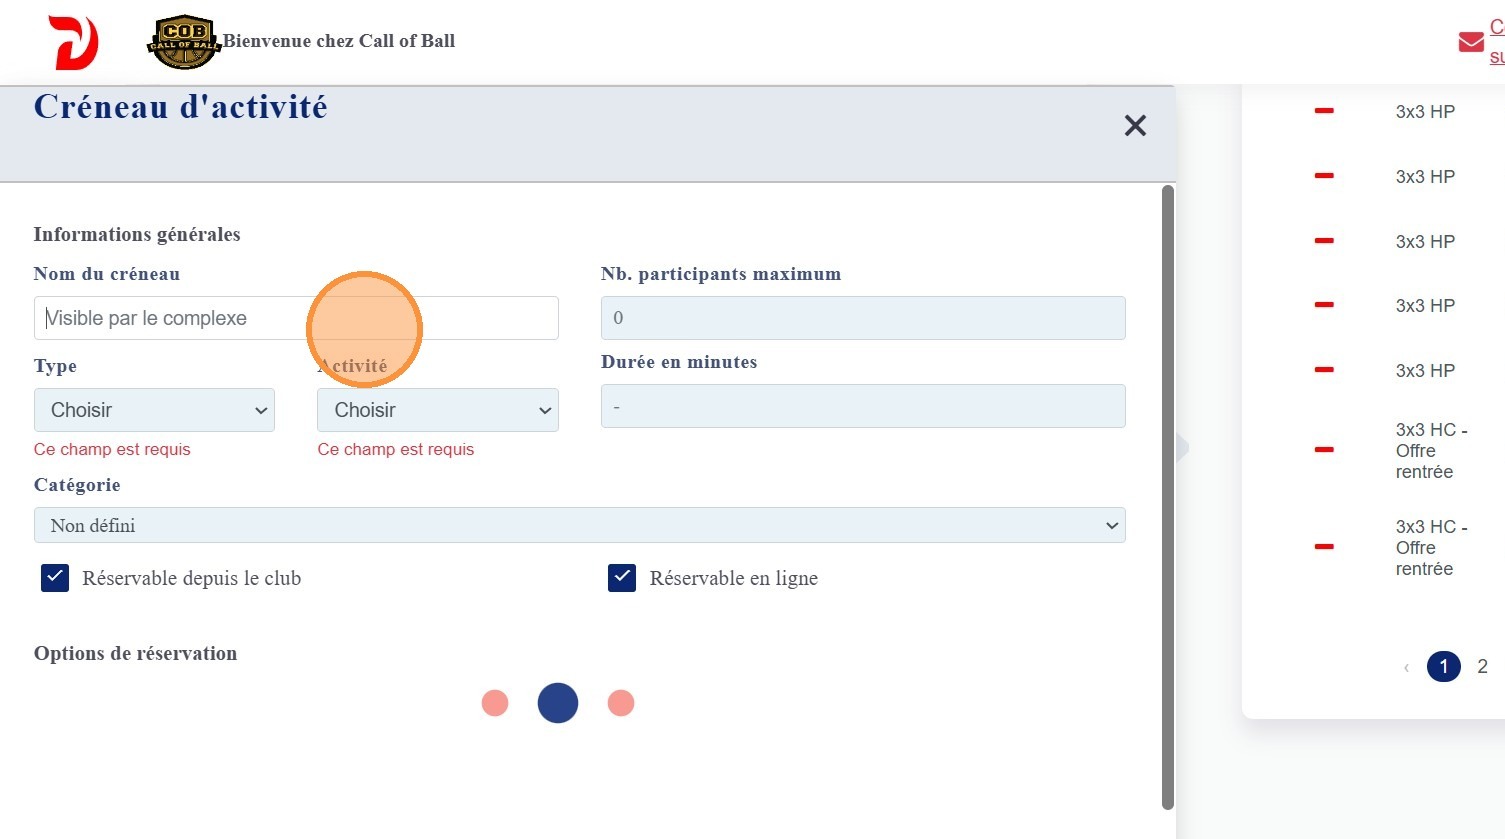
Task: Close the Créneau d'activité dialog
Action: coord(1135,126)
